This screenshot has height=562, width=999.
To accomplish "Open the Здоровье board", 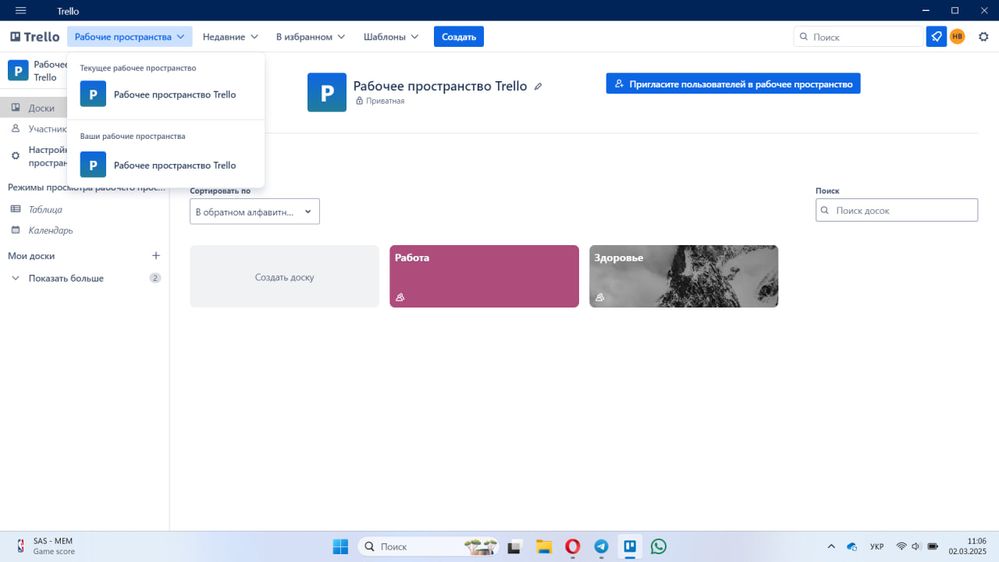I will (x=684, y=277).
